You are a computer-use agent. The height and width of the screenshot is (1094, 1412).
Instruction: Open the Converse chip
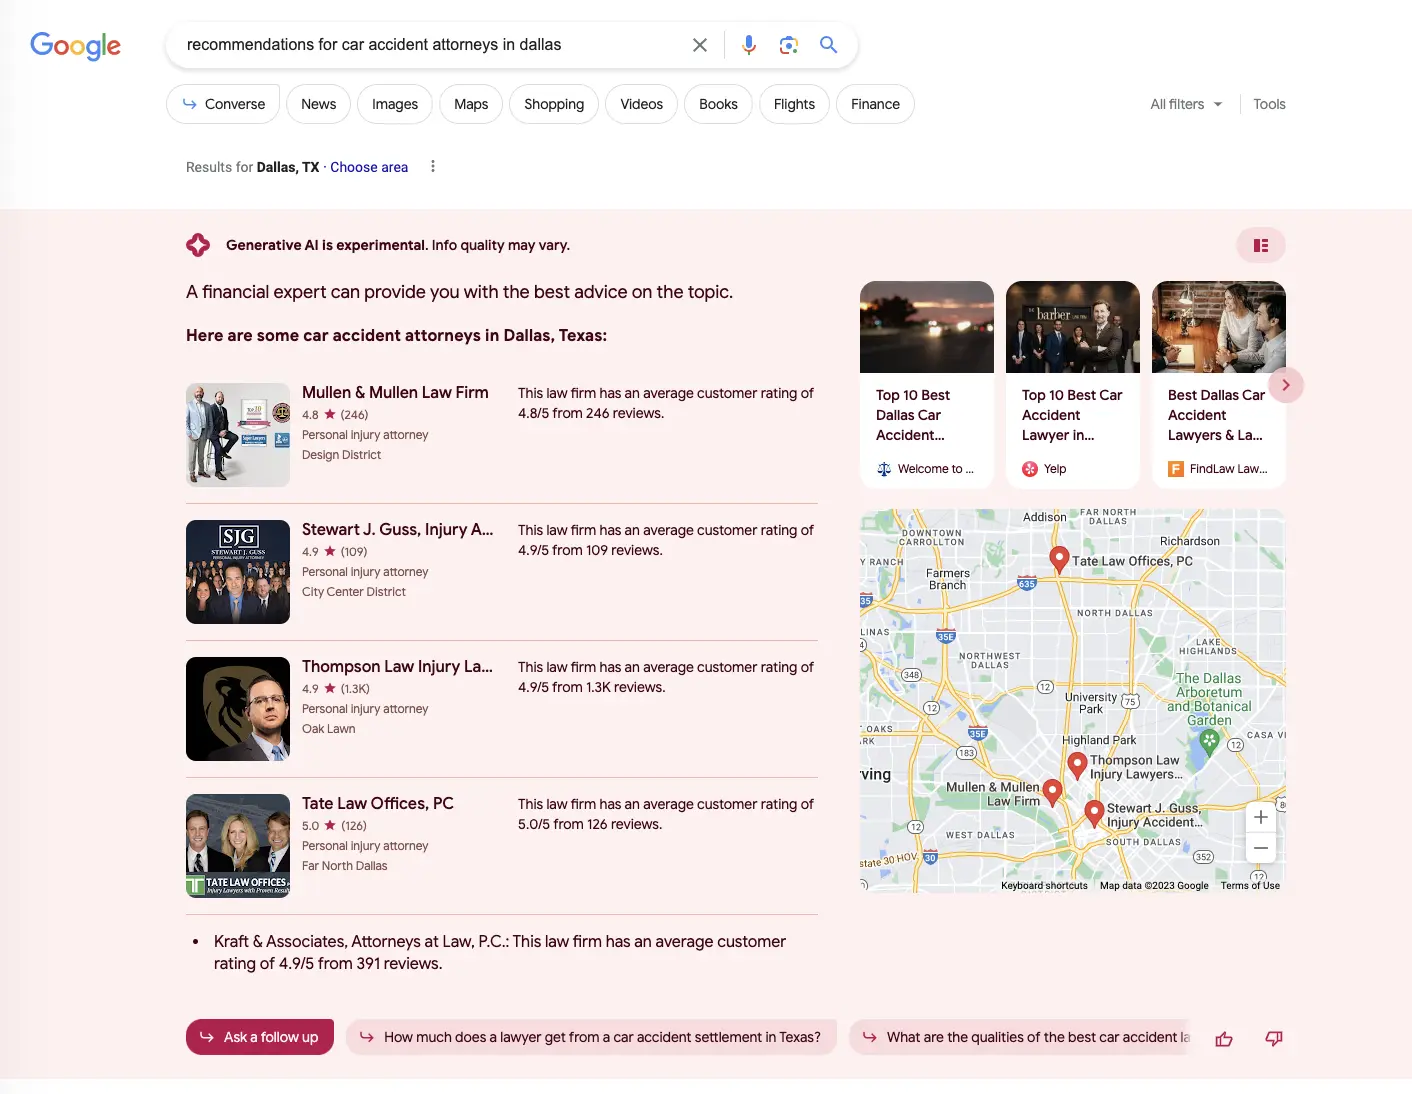coord(223,104)
